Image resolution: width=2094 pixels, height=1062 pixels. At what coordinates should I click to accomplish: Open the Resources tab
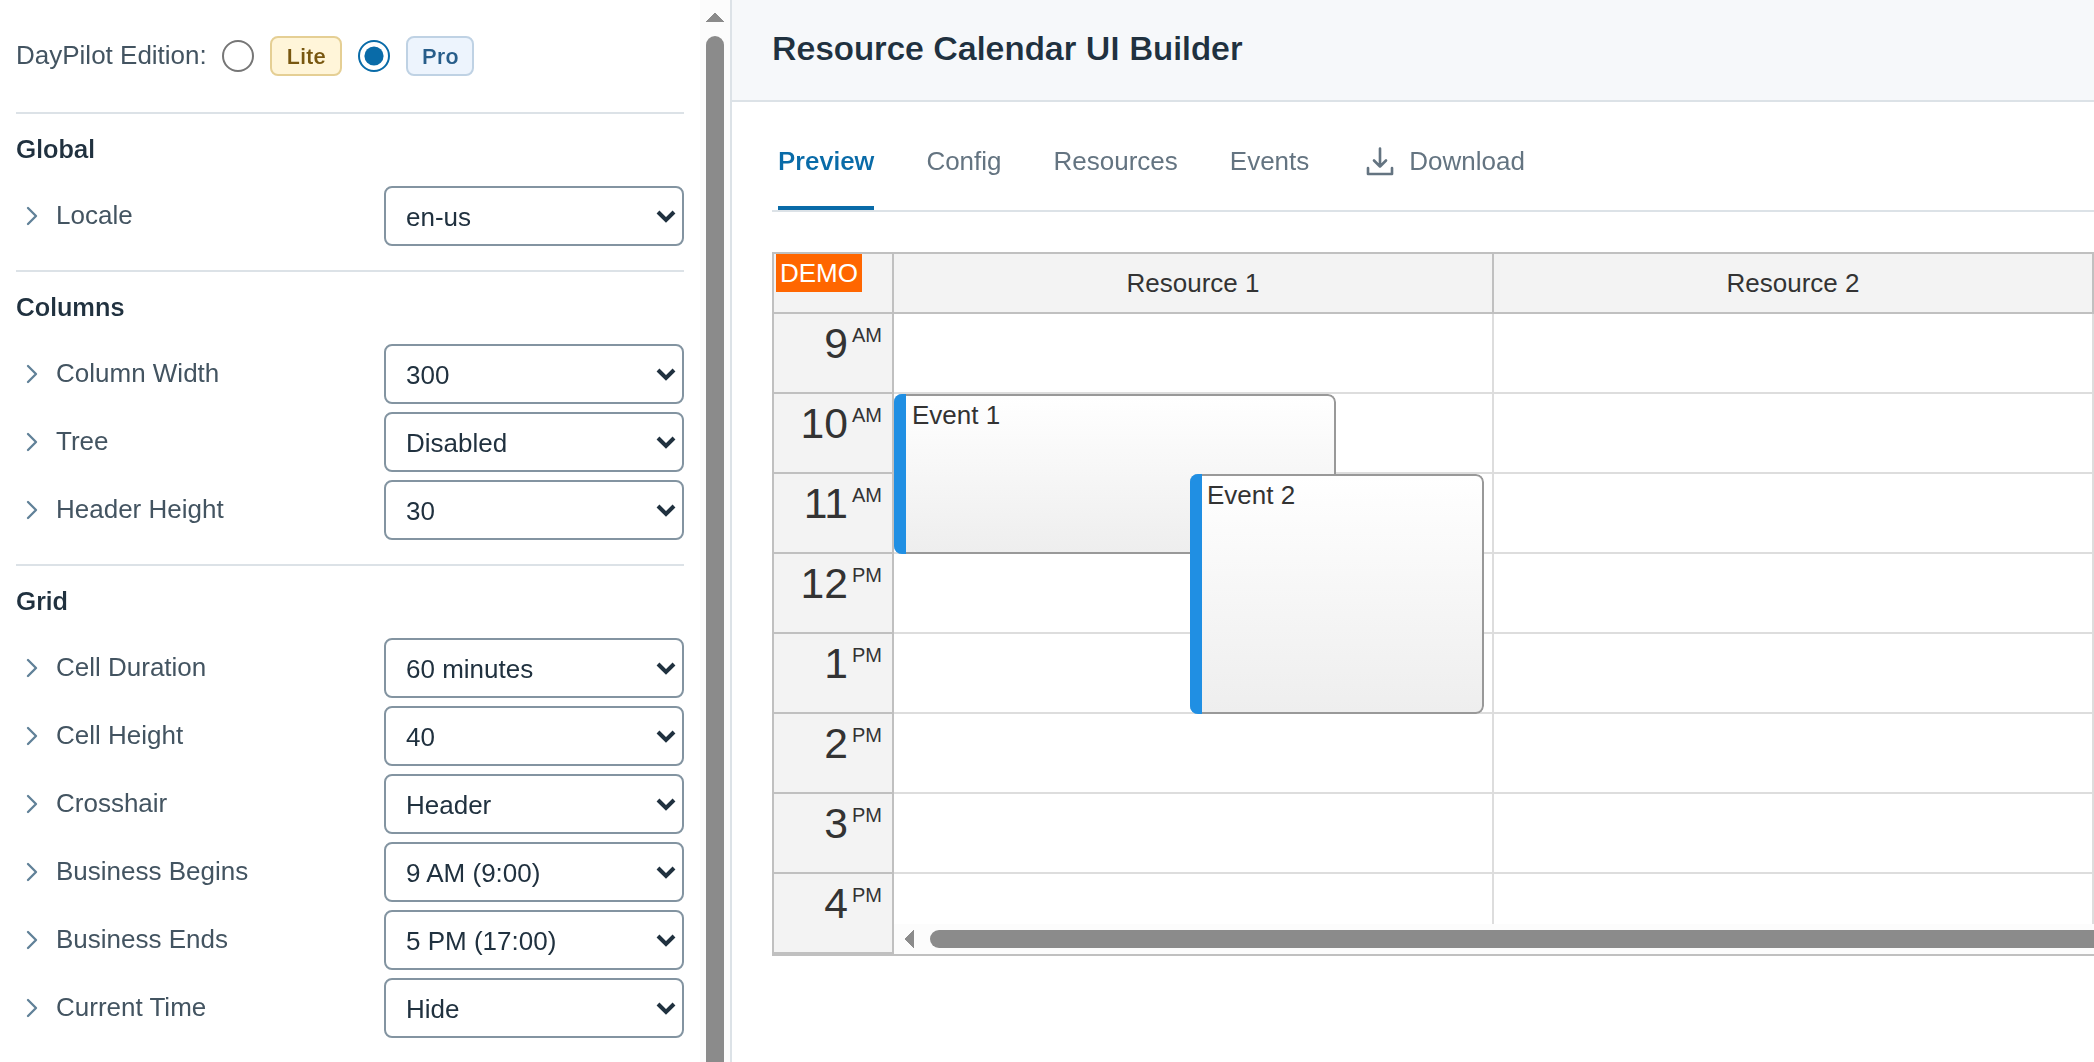1115,161
